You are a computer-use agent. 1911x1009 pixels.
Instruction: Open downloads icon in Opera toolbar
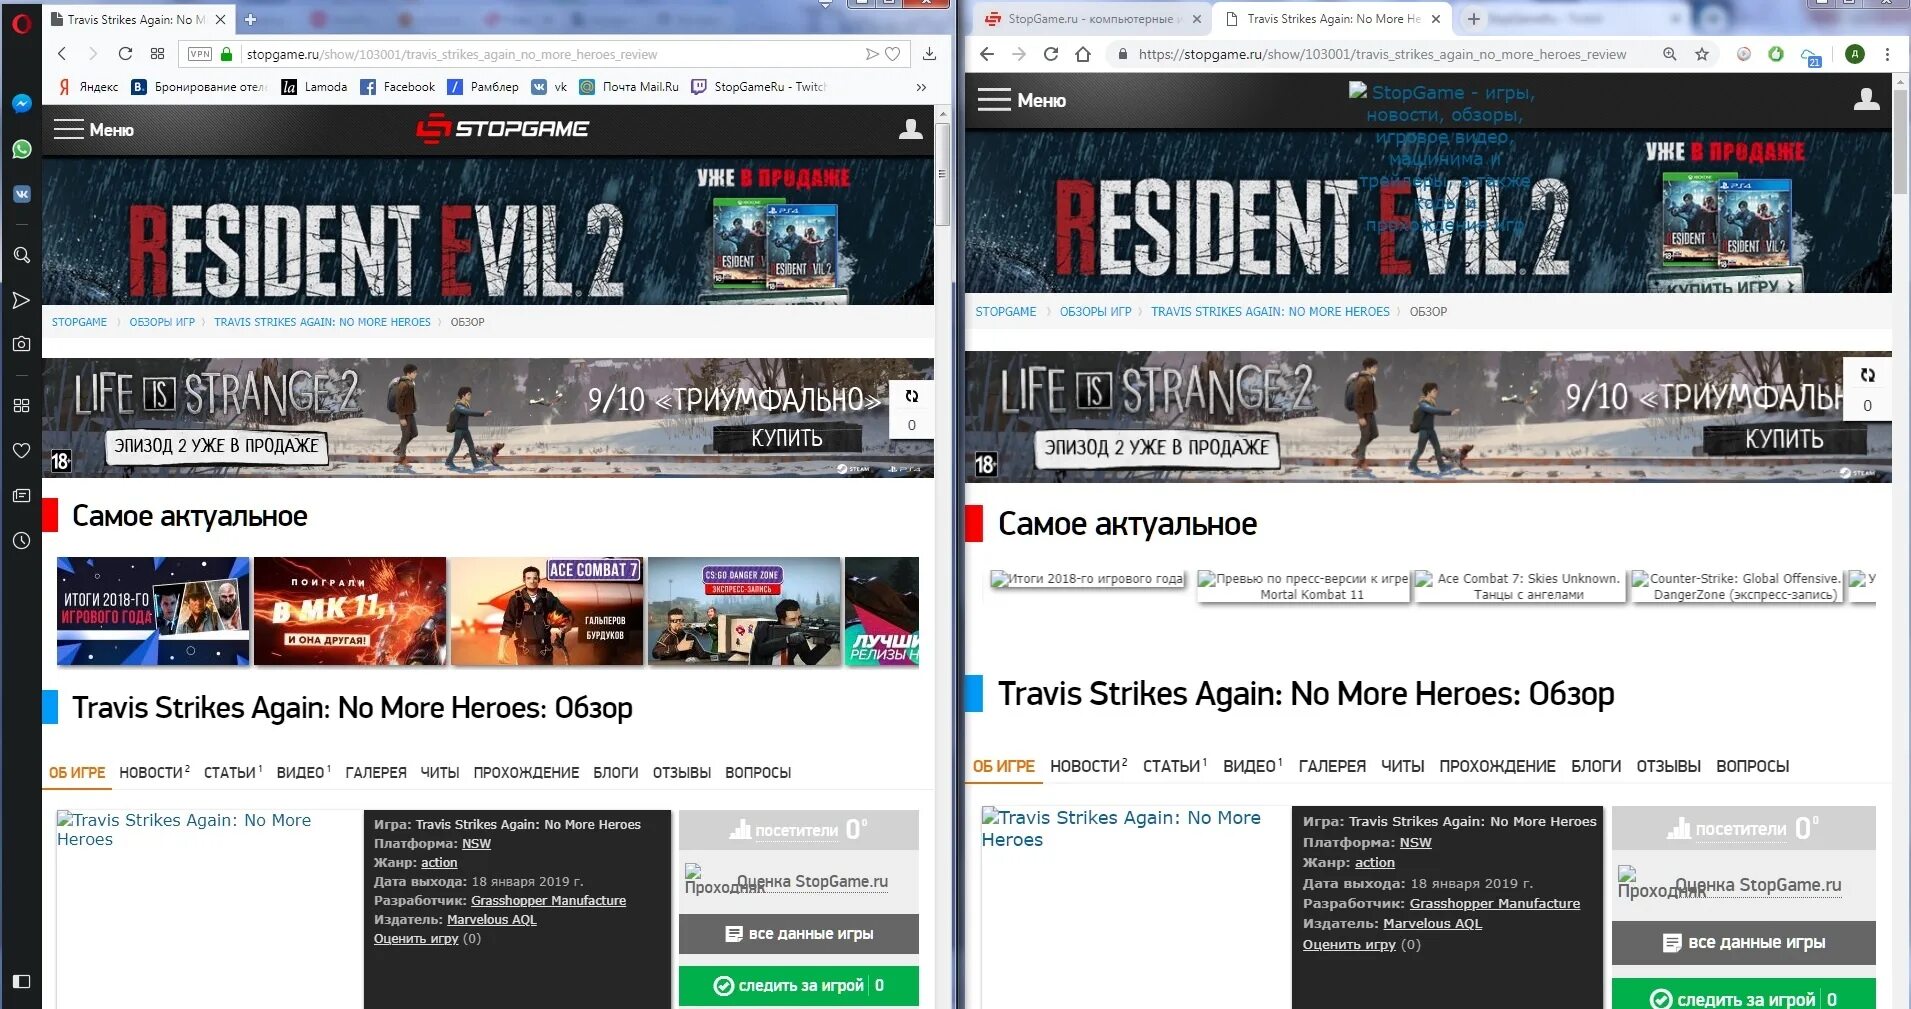tap(929, 54)
